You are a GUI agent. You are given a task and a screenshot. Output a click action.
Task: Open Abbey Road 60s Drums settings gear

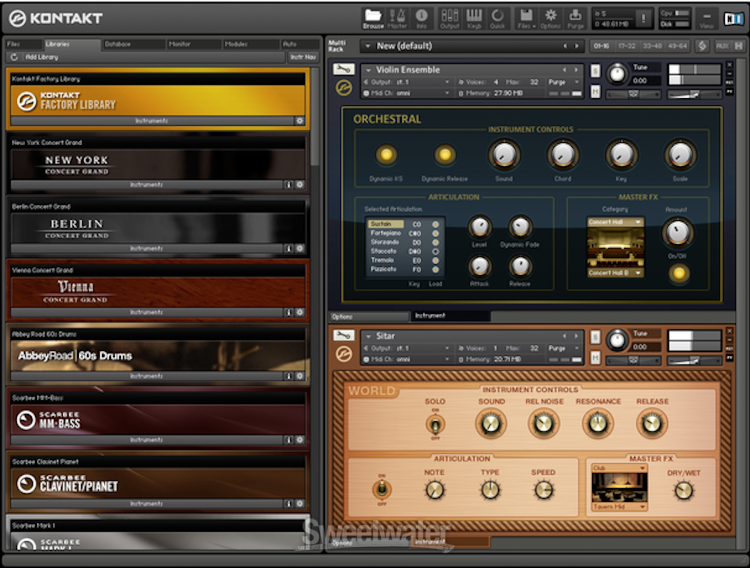(300, 376)
